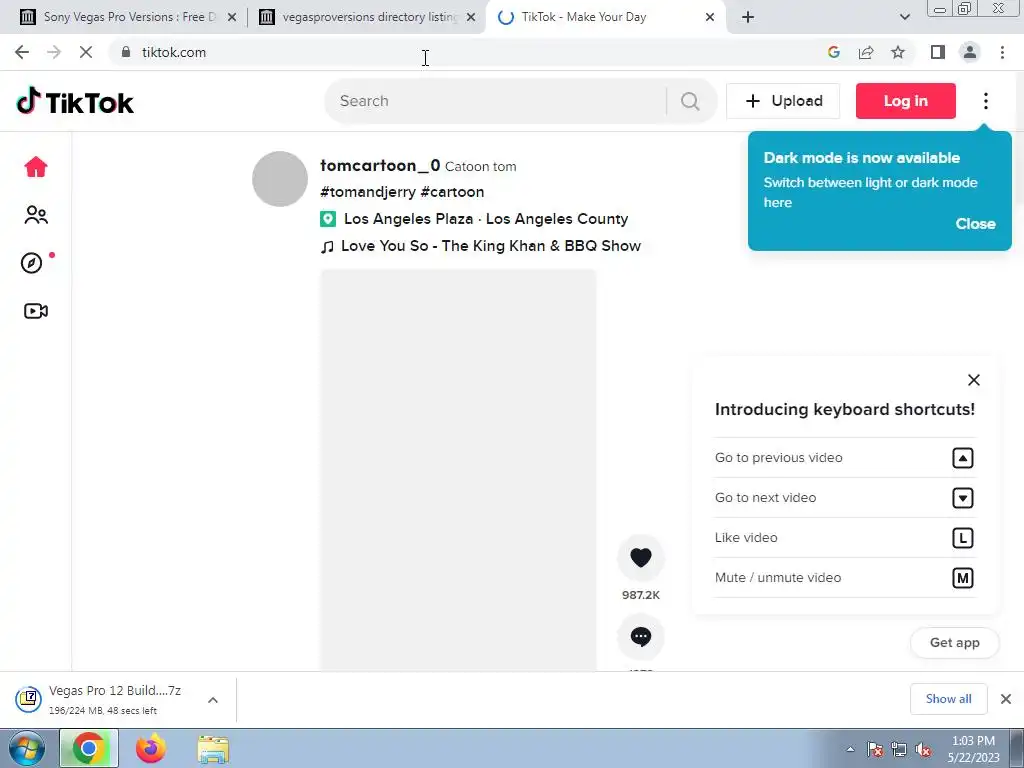Open Los Angeles Plaza location link

[x=474, y=219]
